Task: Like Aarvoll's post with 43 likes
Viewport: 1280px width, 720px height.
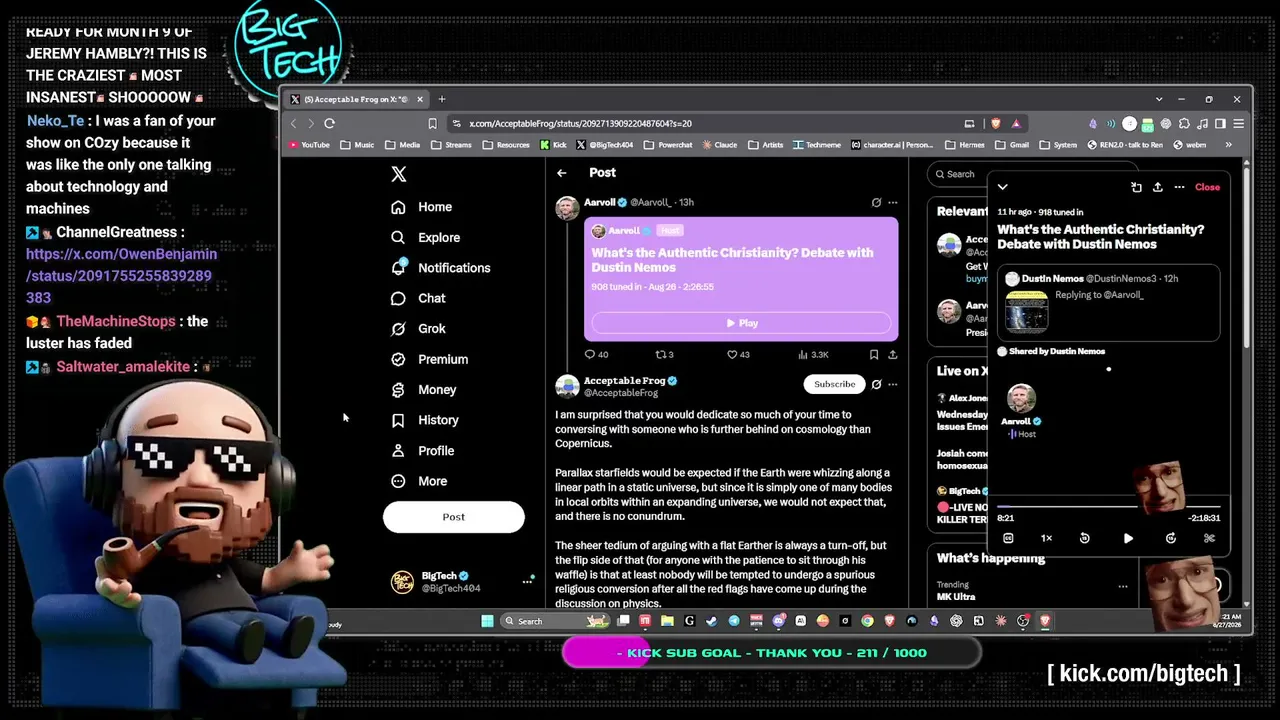Action: 738,354
